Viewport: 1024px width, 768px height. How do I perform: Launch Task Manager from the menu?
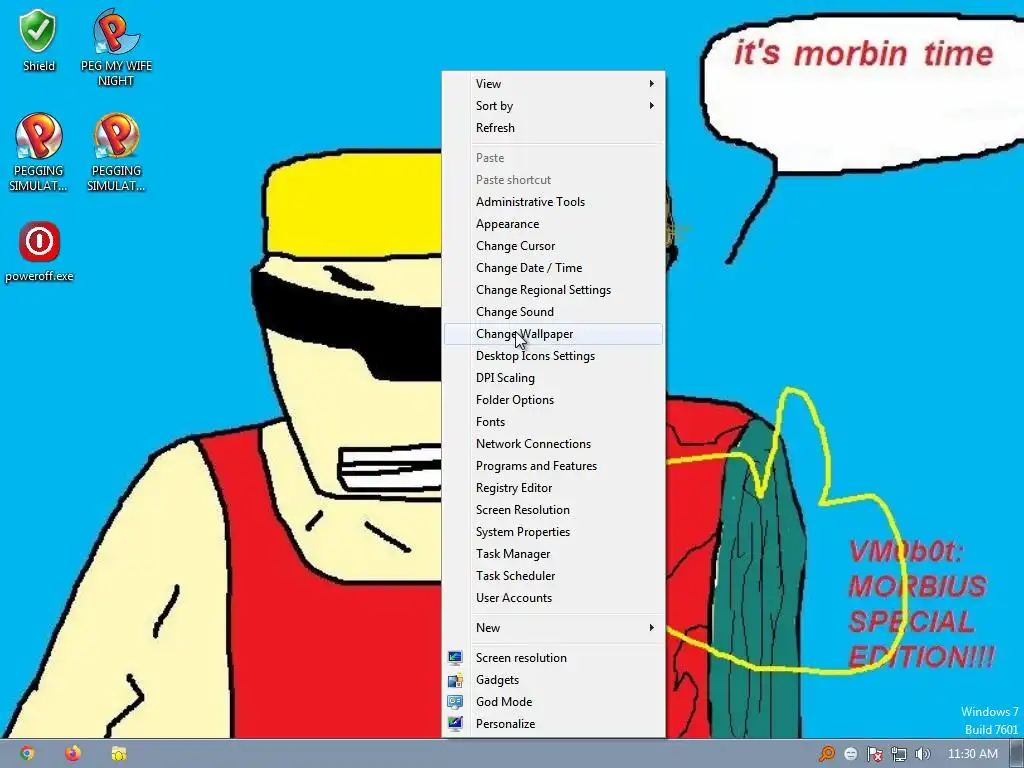[x=554, y=554]
